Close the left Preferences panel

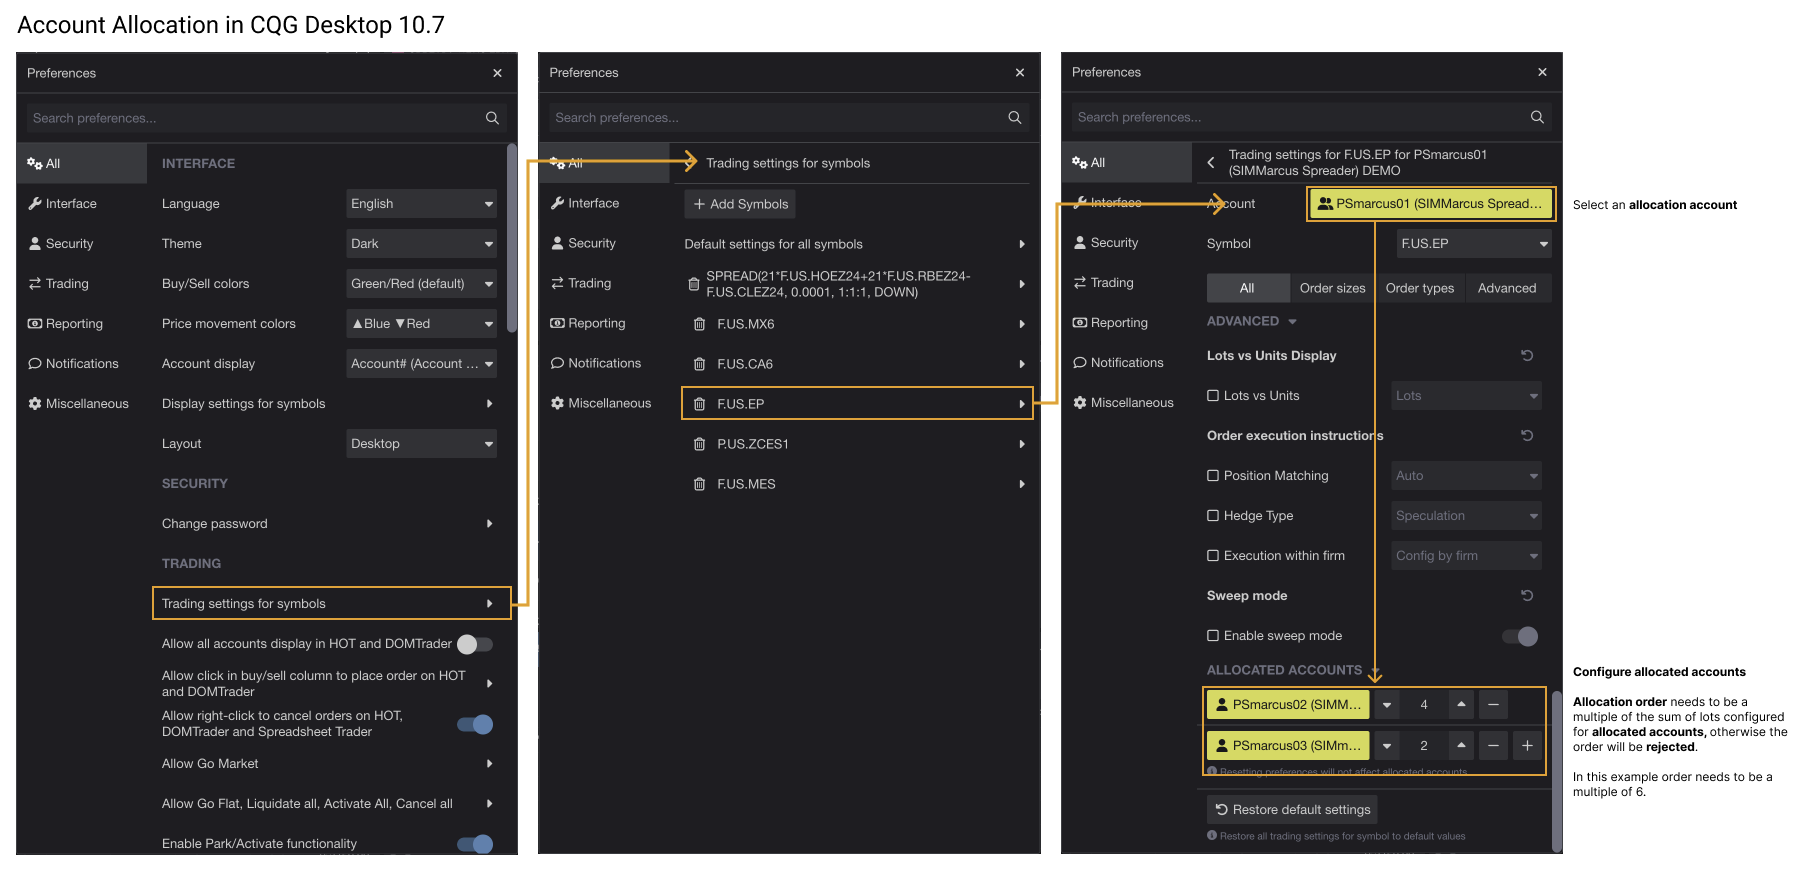click(497, 73)
